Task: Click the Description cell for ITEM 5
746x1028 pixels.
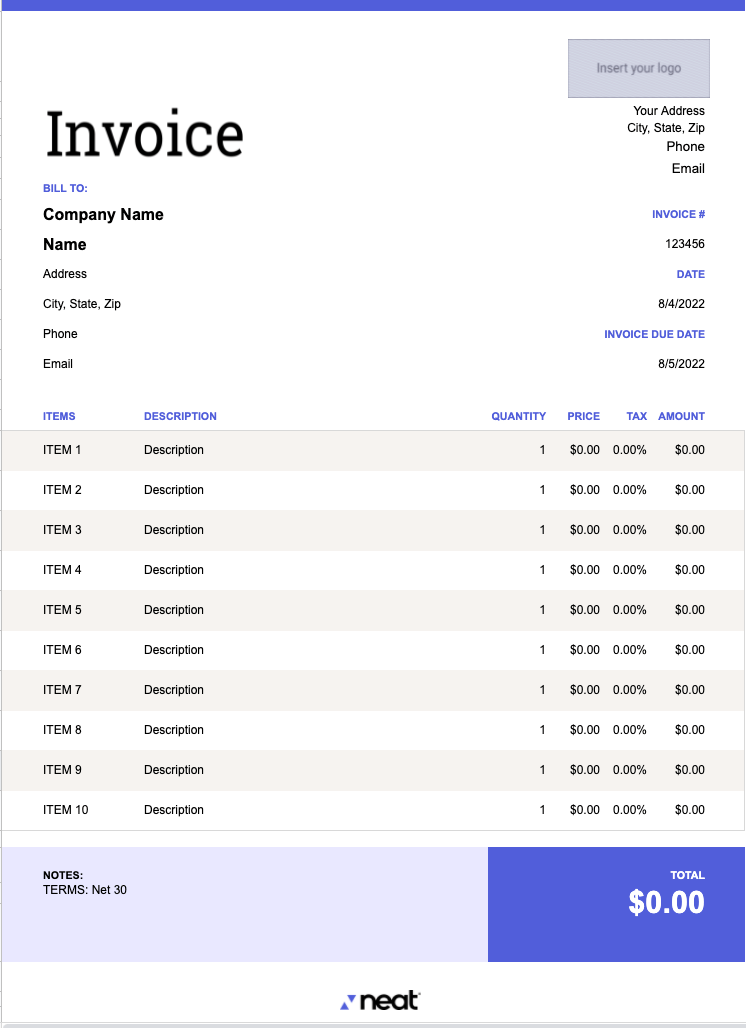Action: 174,610
